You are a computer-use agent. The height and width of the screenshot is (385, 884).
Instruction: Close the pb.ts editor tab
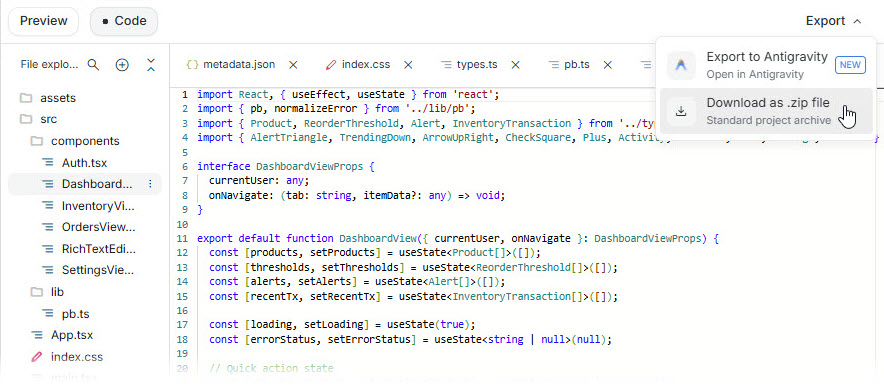pyautogui.click(x=608, y=65)
